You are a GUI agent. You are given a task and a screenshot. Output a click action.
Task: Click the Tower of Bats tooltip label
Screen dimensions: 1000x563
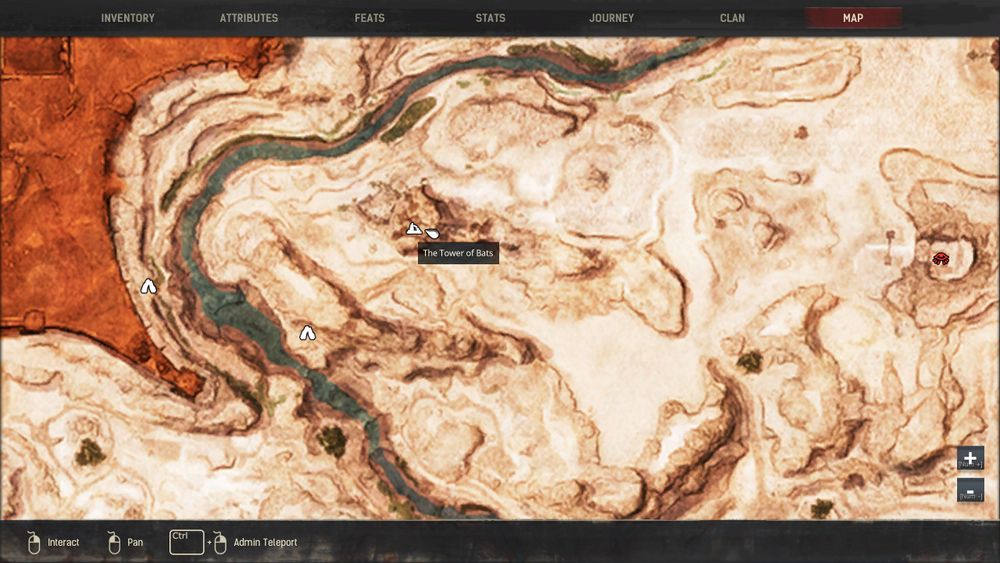[457, 254]
